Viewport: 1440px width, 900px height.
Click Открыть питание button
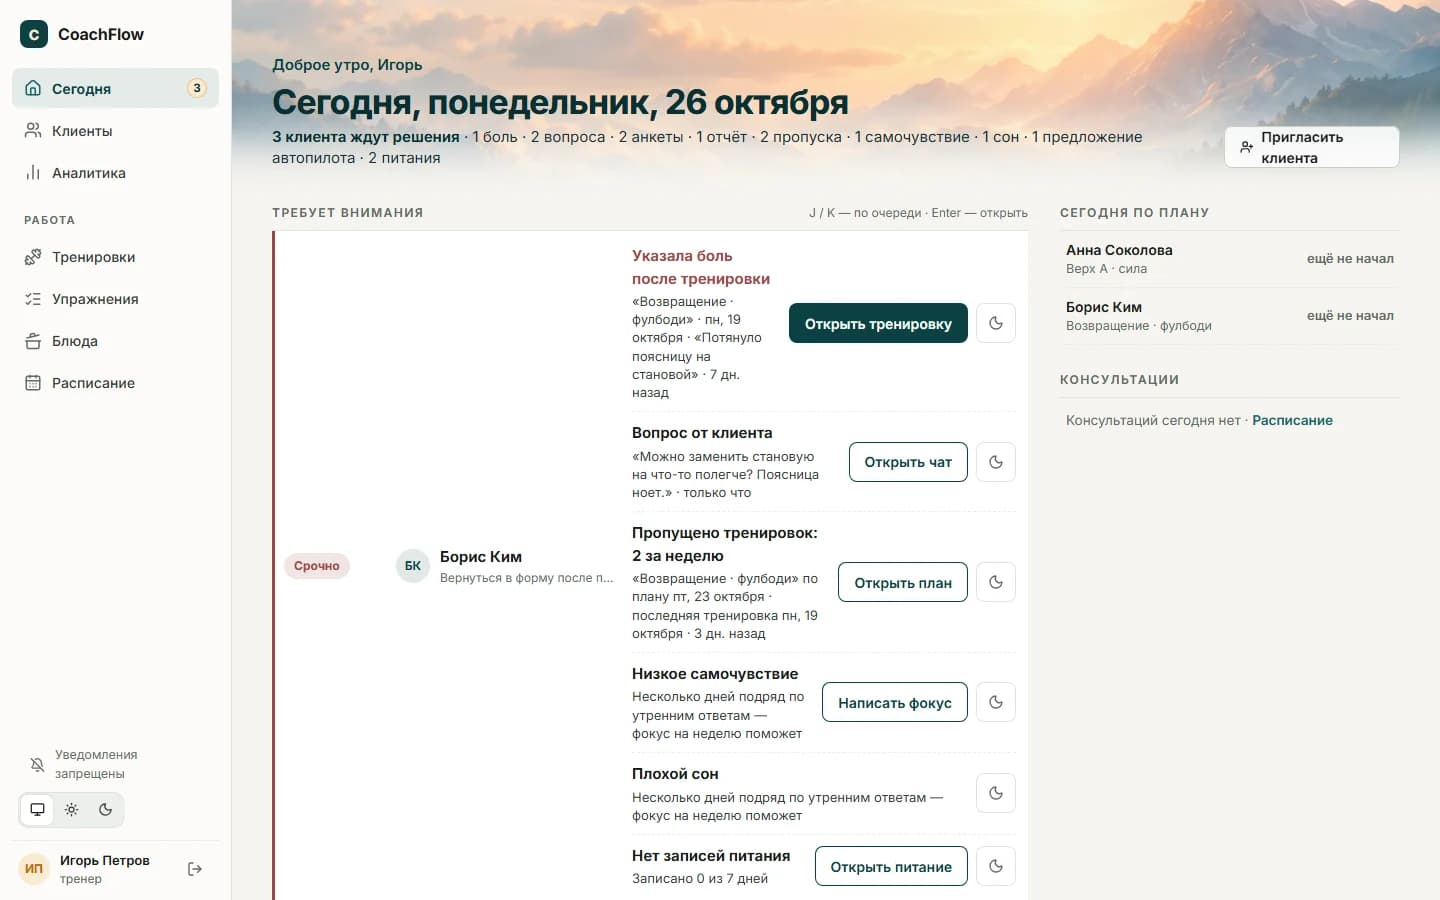coord(891,866)
